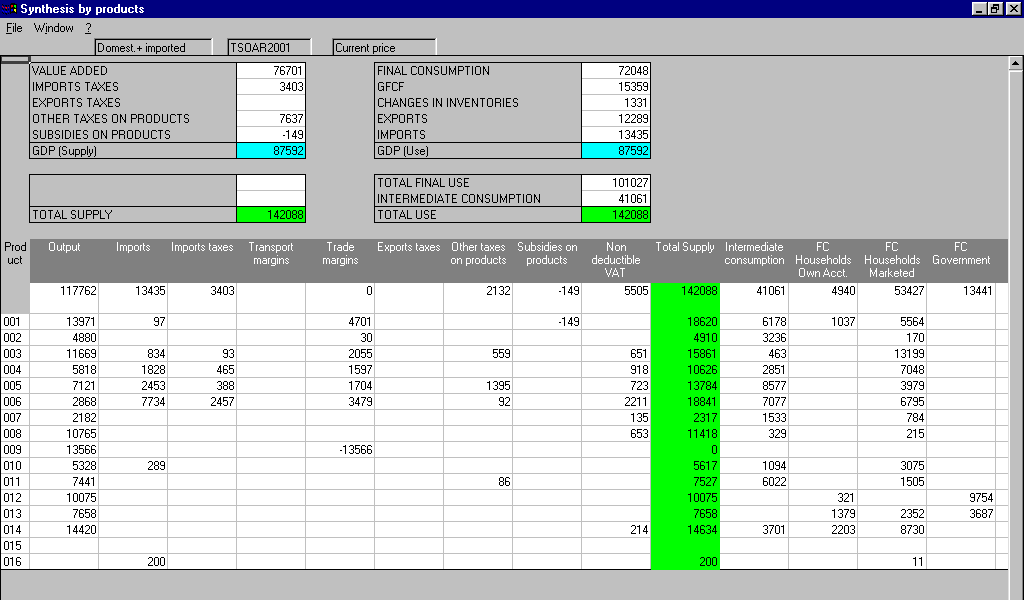This screenshot has height=600, width=1024.
Task: Click the Trade margins column header
Action: pyautogui.click(x=340, y=254)
